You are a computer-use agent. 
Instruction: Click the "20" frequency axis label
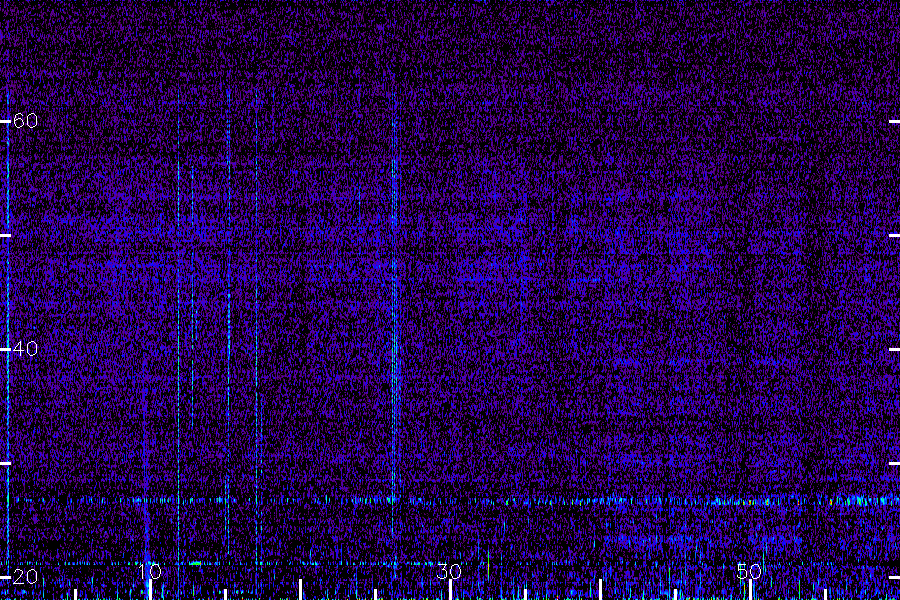tap(25, 576)
